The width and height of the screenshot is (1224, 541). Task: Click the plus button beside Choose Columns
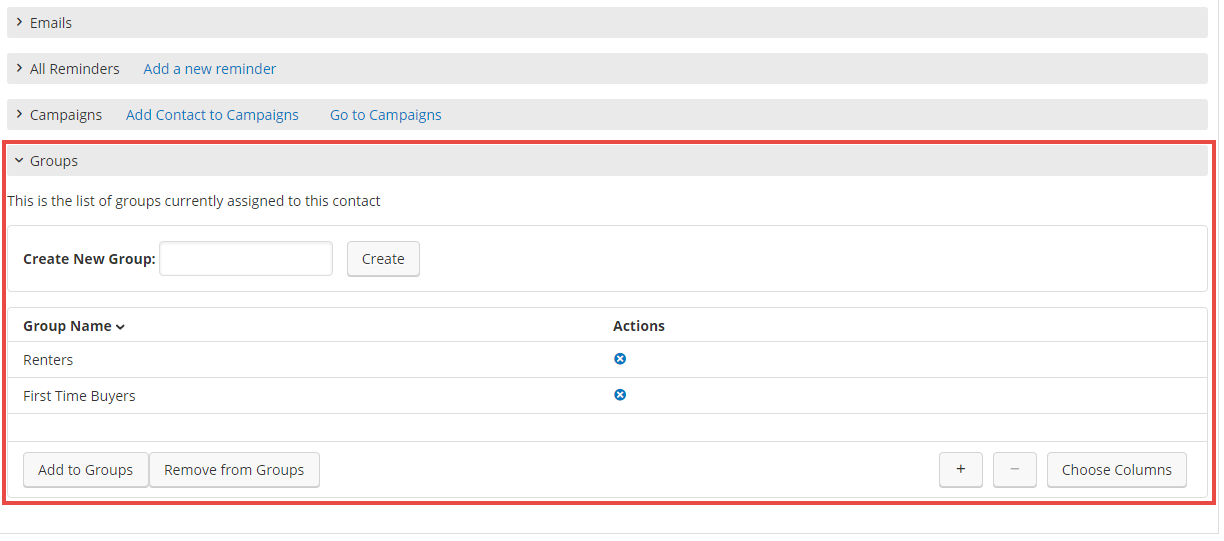tap(961, 470)
